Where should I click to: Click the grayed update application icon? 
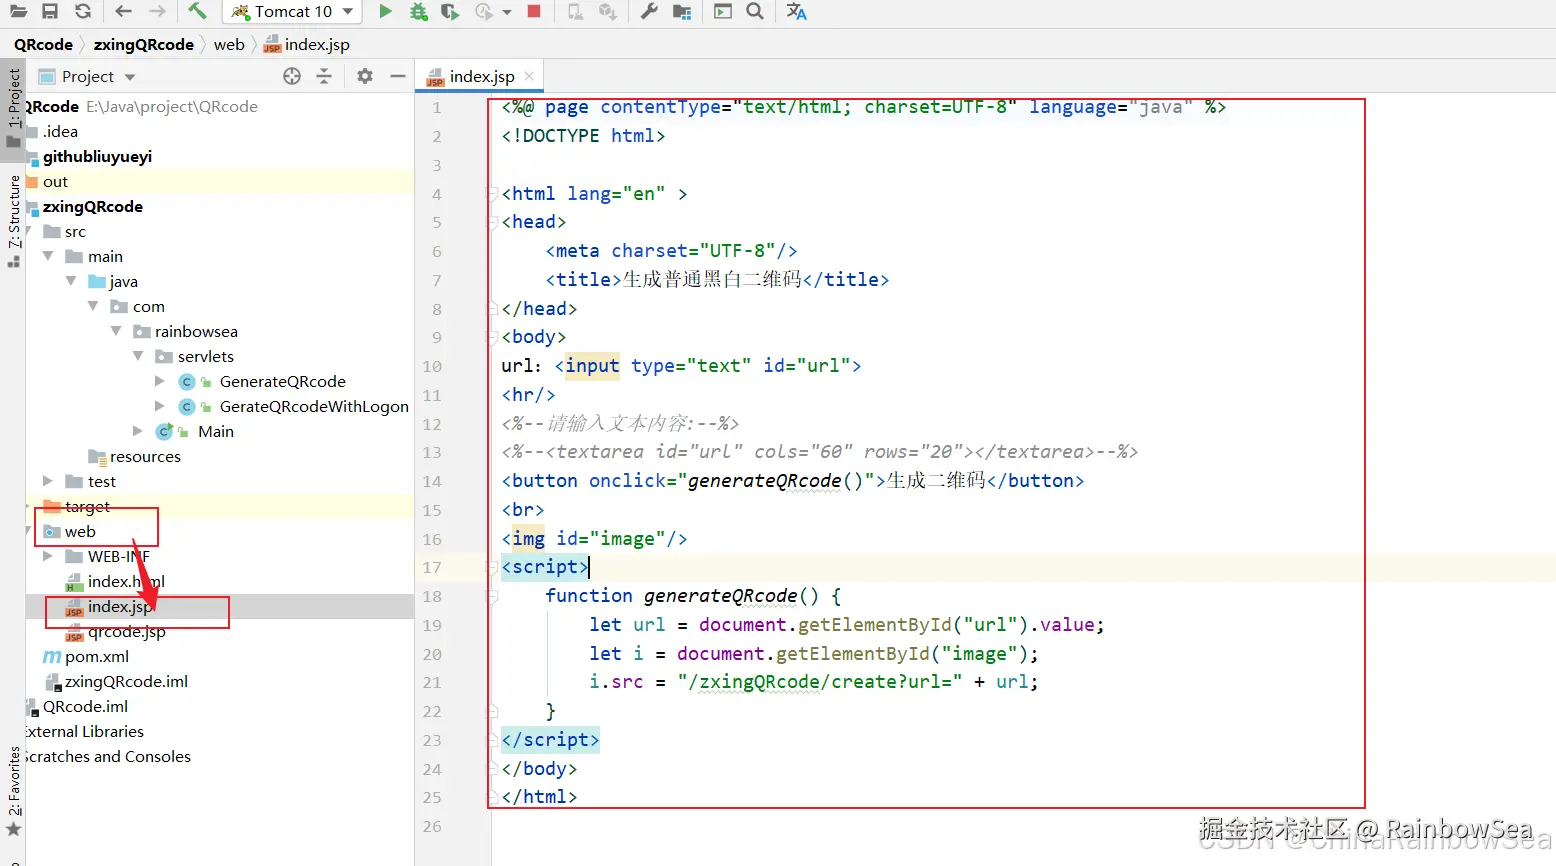(x=575, y=12)
